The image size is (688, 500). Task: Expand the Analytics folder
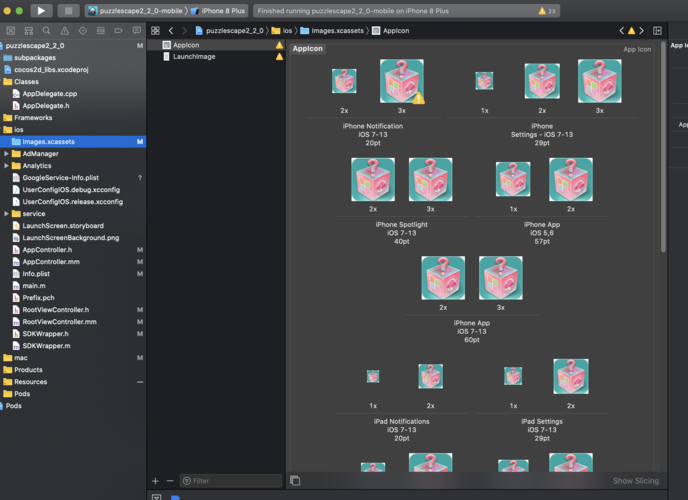pos(6,166)
